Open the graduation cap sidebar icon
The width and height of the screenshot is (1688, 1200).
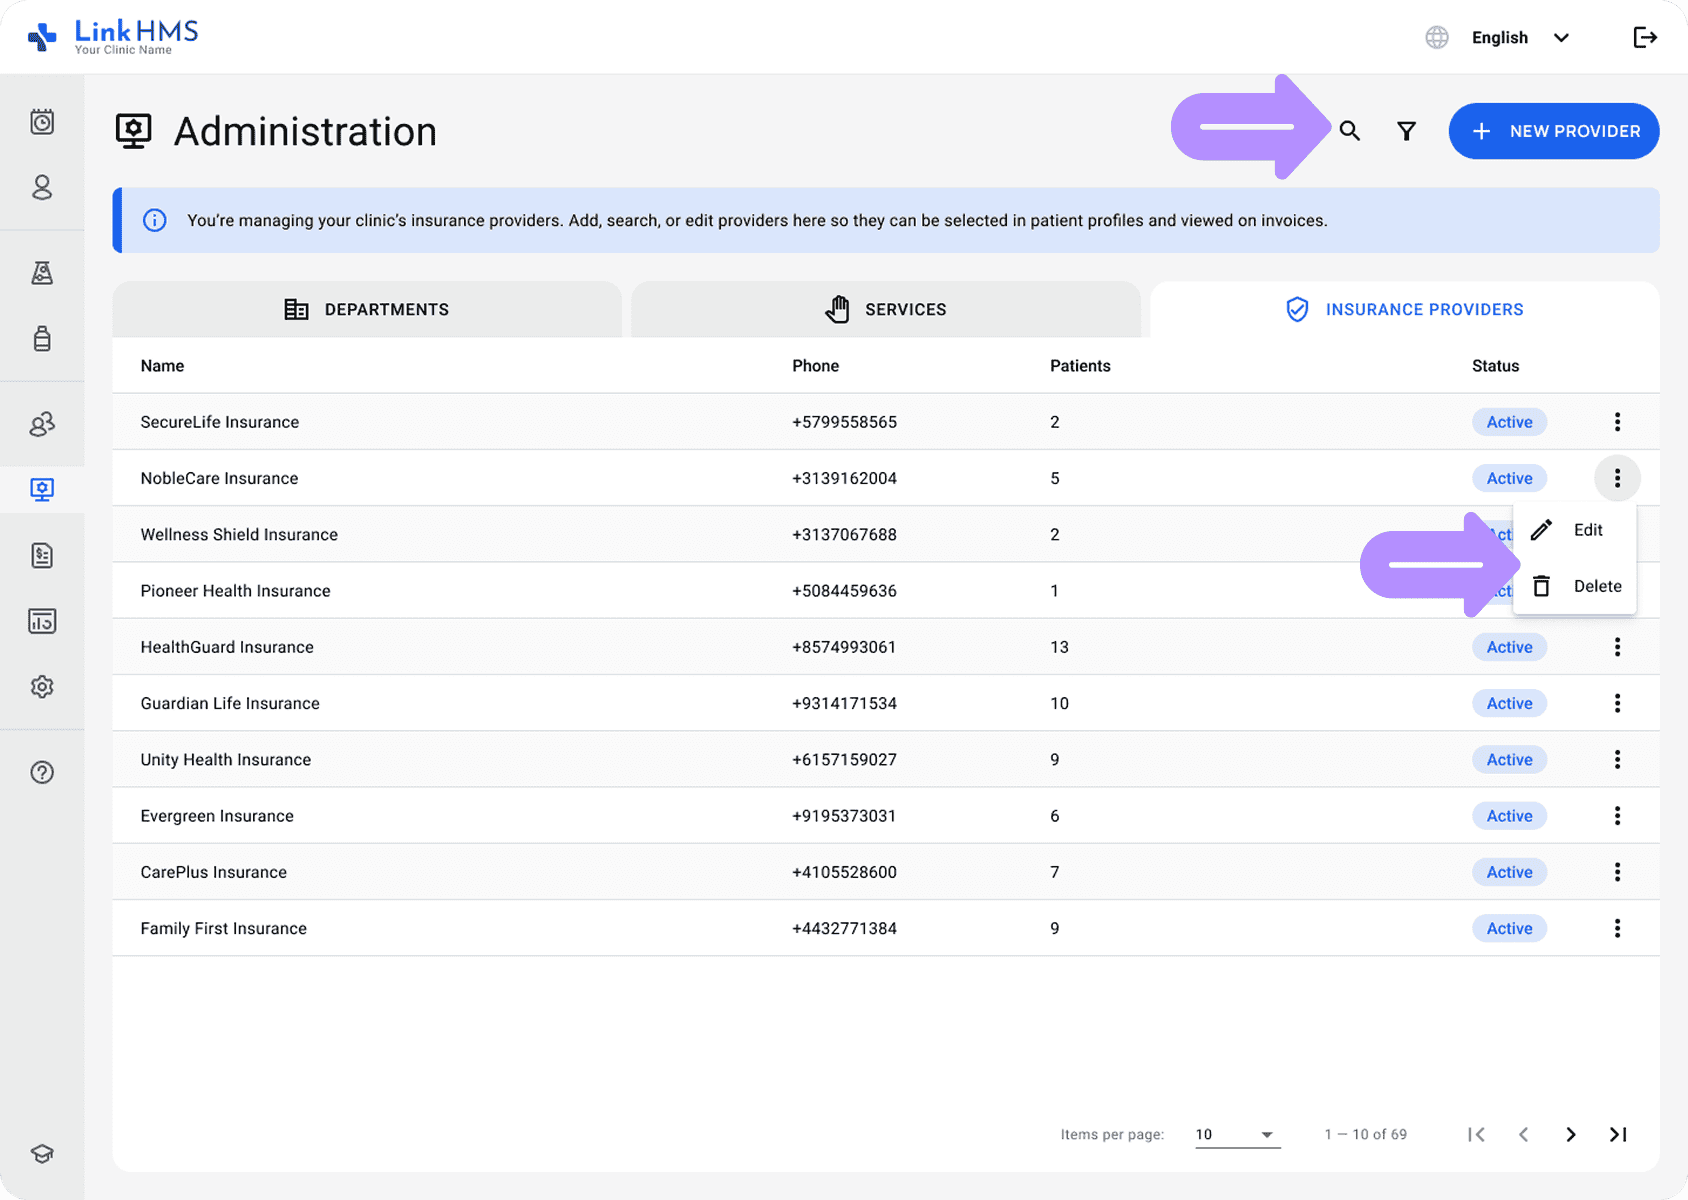click(x=42, y=1154)
